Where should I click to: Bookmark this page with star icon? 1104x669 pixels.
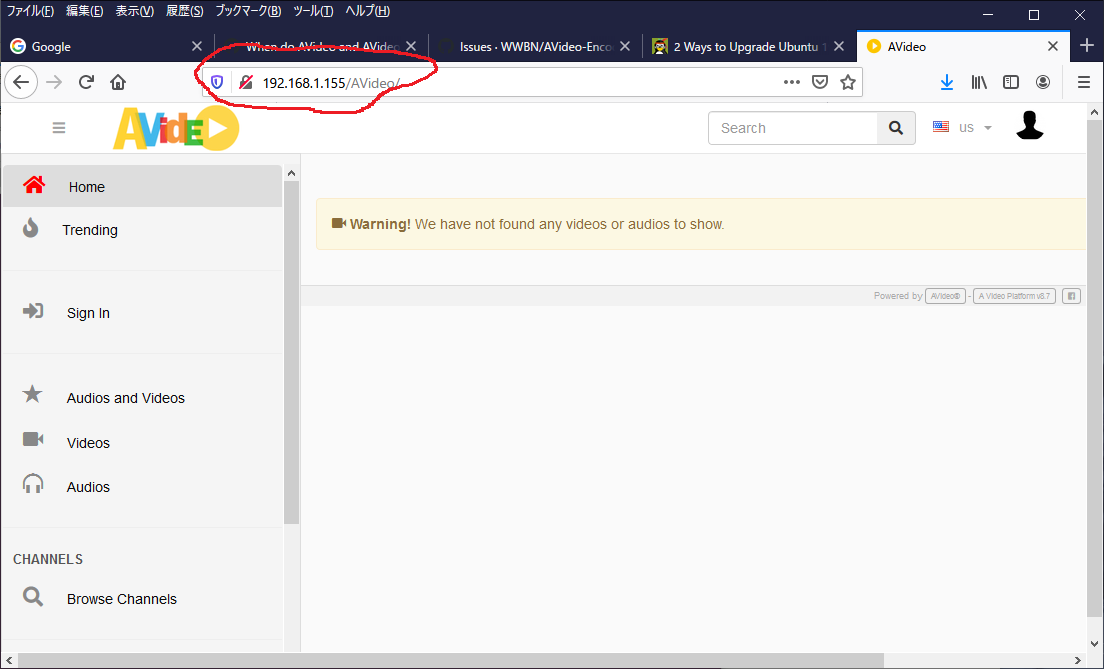click(848, 82)
